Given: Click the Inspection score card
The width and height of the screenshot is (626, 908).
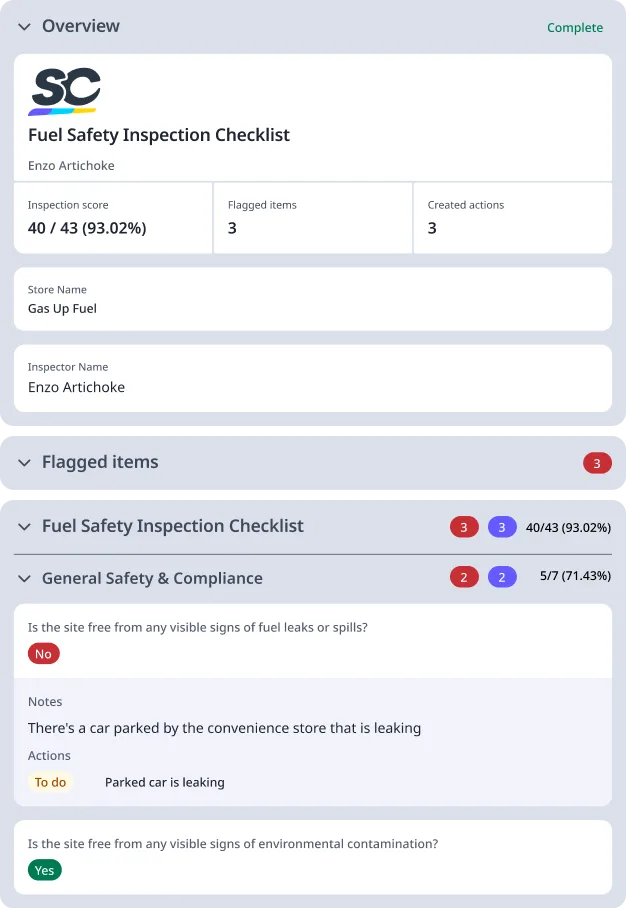Looking at the screenshot, I should pyautogui.click(x=112, y=218).
